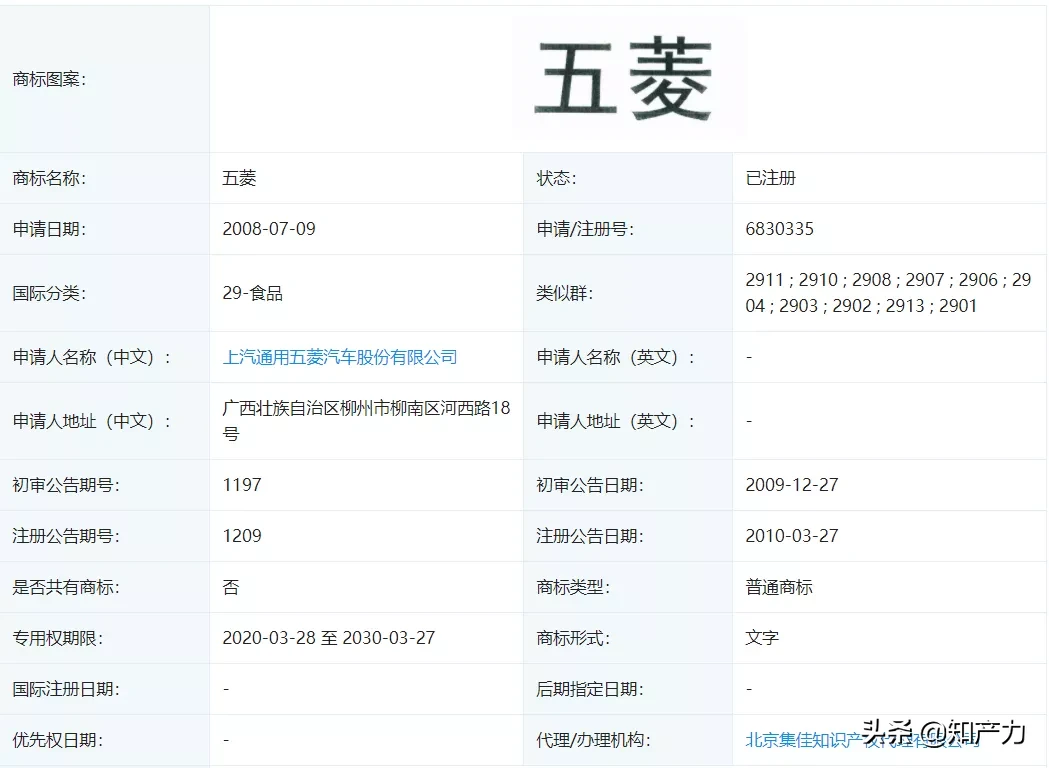This screenshot has width=1049, height=768.
Task: Select the 申请人名称（英文） label
Action: tap(615, 357)
